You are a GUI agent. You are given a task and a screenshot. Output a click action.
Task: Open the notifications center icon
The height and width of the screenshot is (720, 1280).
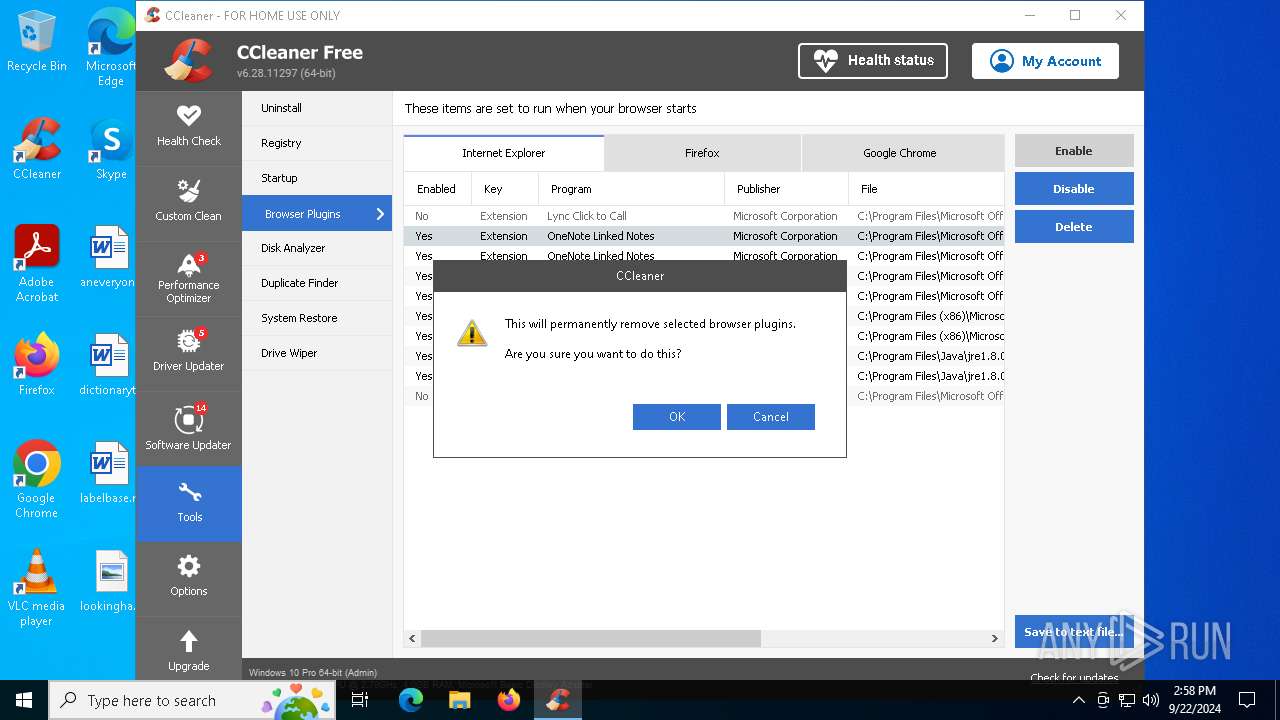(1247, 700)
